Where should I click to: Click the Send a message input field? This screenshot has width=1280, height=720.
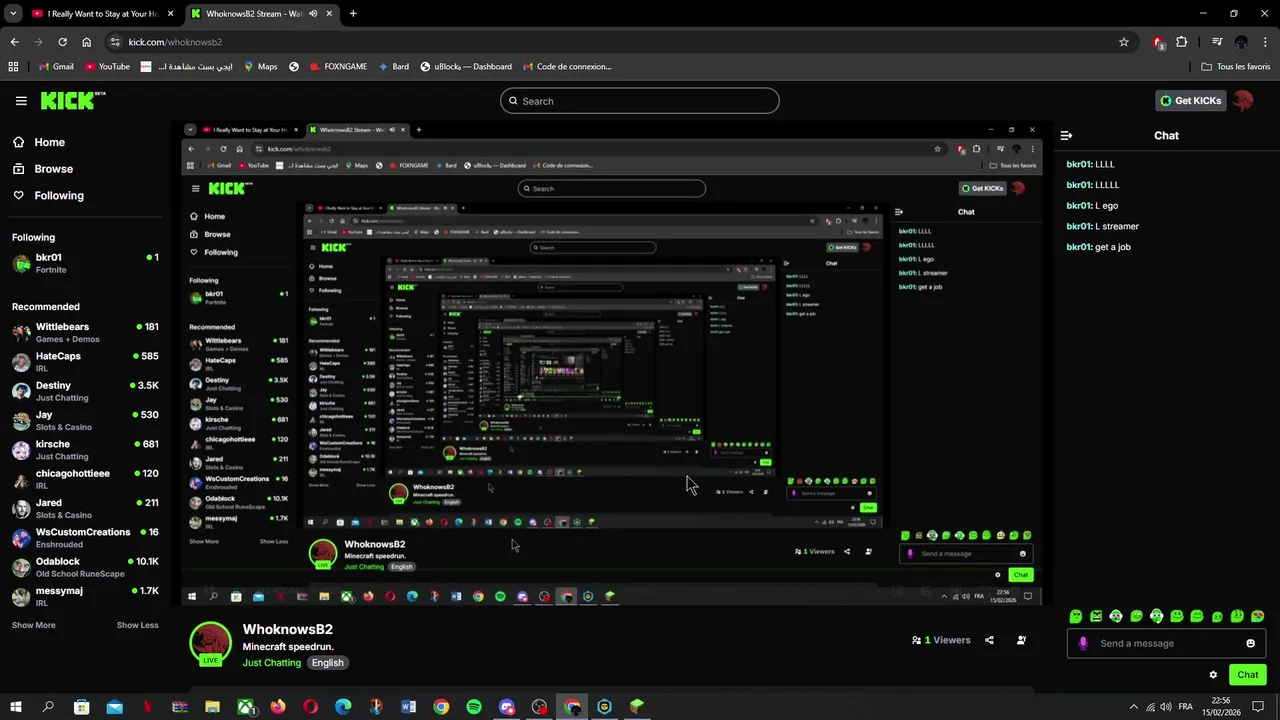[1166, 643]
